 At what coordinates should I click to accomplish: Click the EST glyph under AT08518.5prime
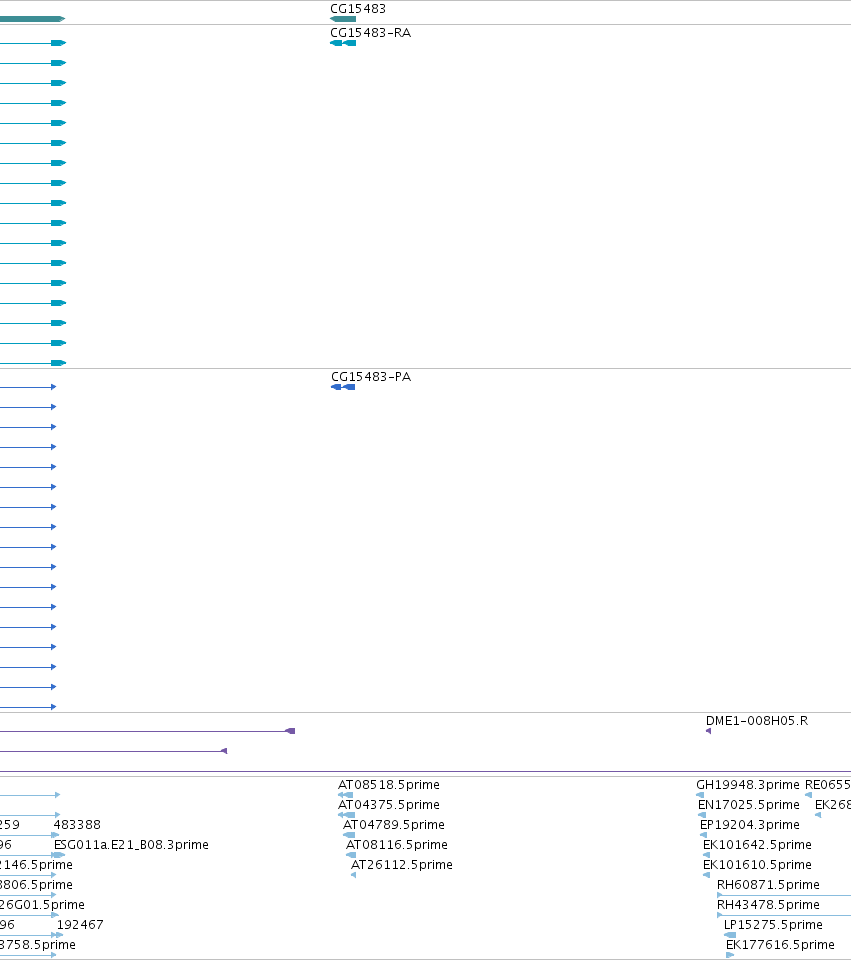pyautogui.click(x=345, y=795)
